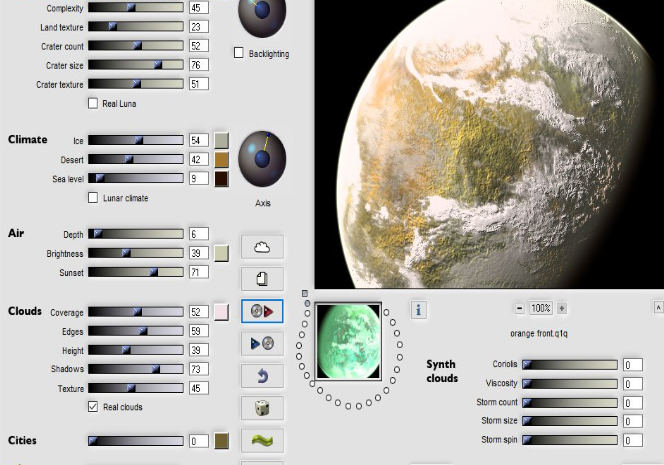664x465 pixels.
Task: Click the Sea level value field
Action: click(198, 178)
